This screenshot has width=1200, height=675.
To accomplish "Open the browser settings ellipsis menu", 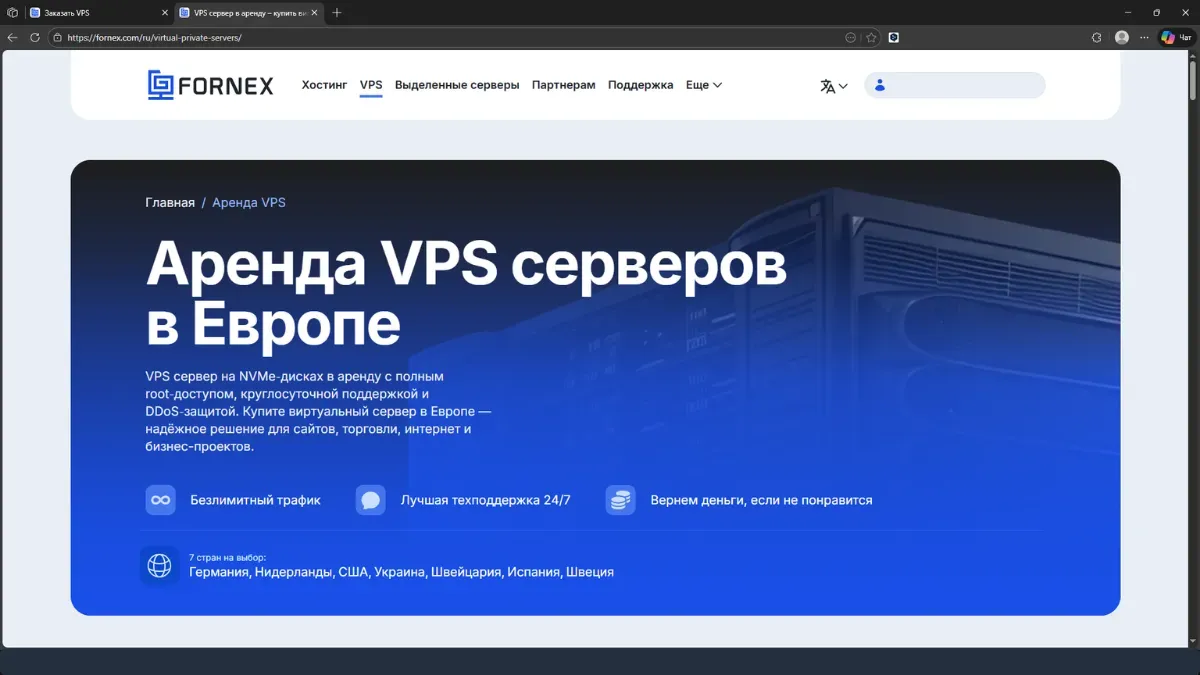I will (x=1144, y=37).
